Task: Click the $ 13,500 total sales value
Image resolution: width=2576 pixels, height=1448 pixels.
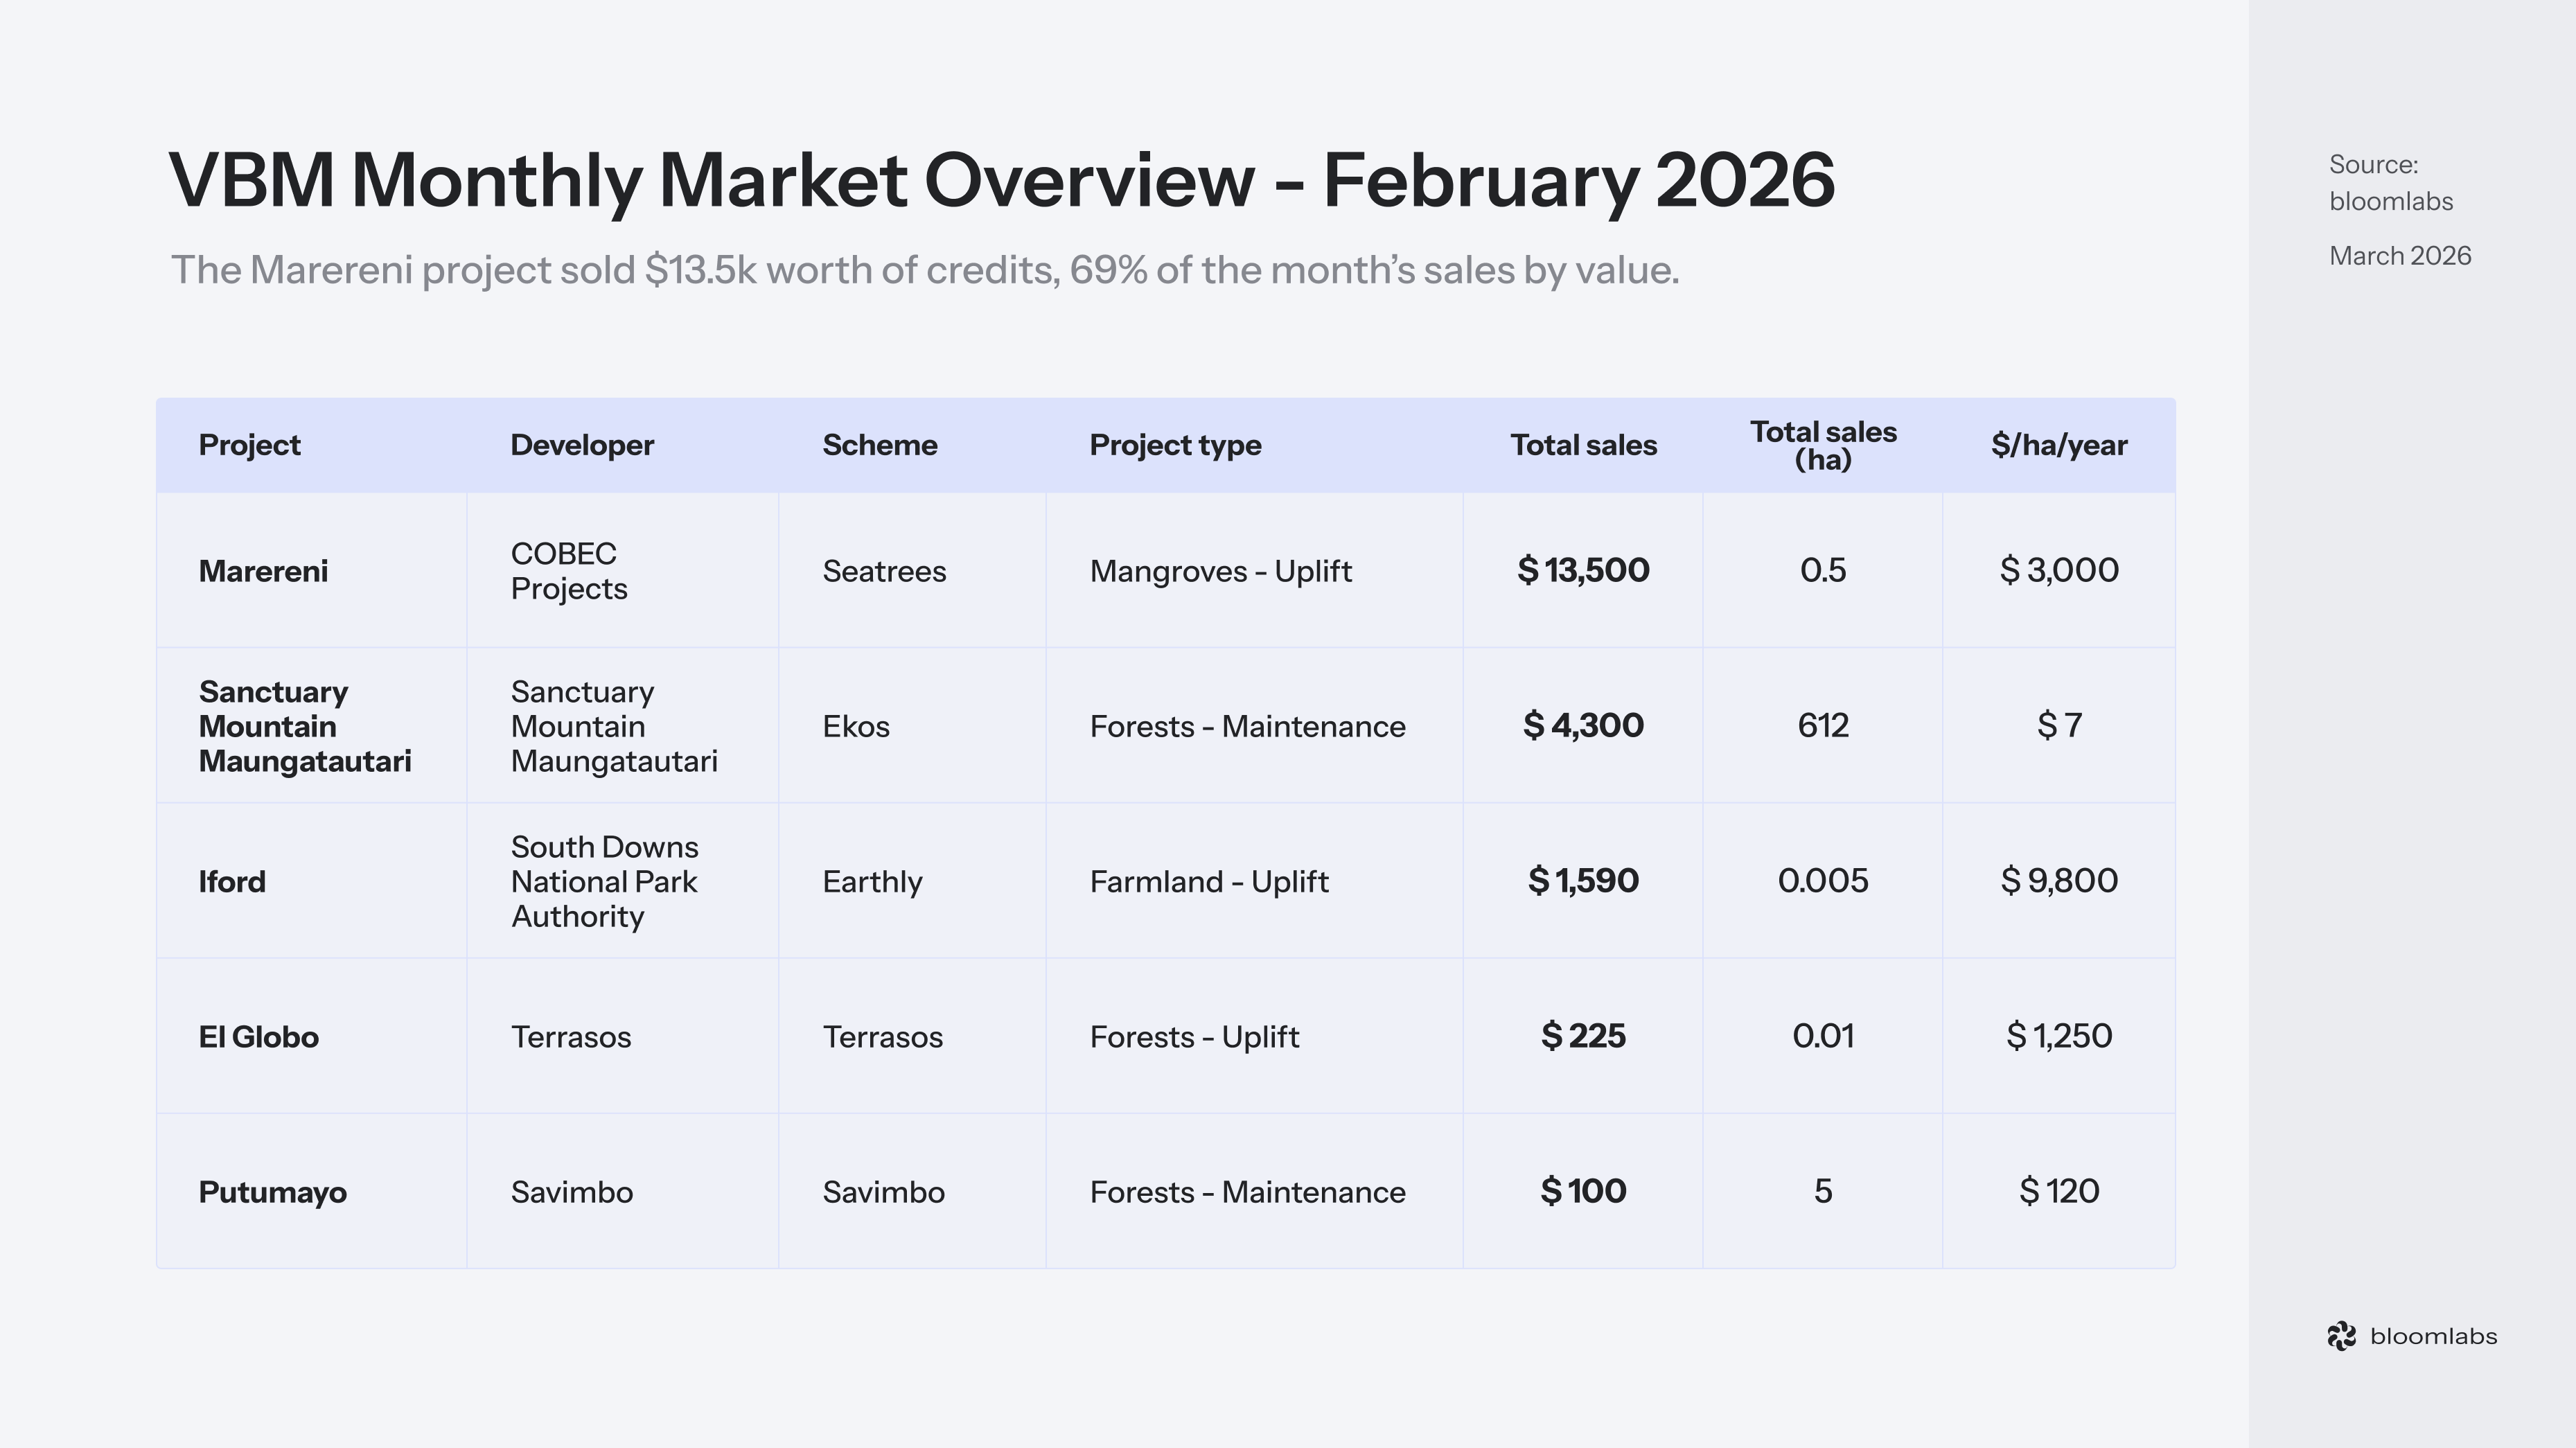Action: pos(1583,570)
